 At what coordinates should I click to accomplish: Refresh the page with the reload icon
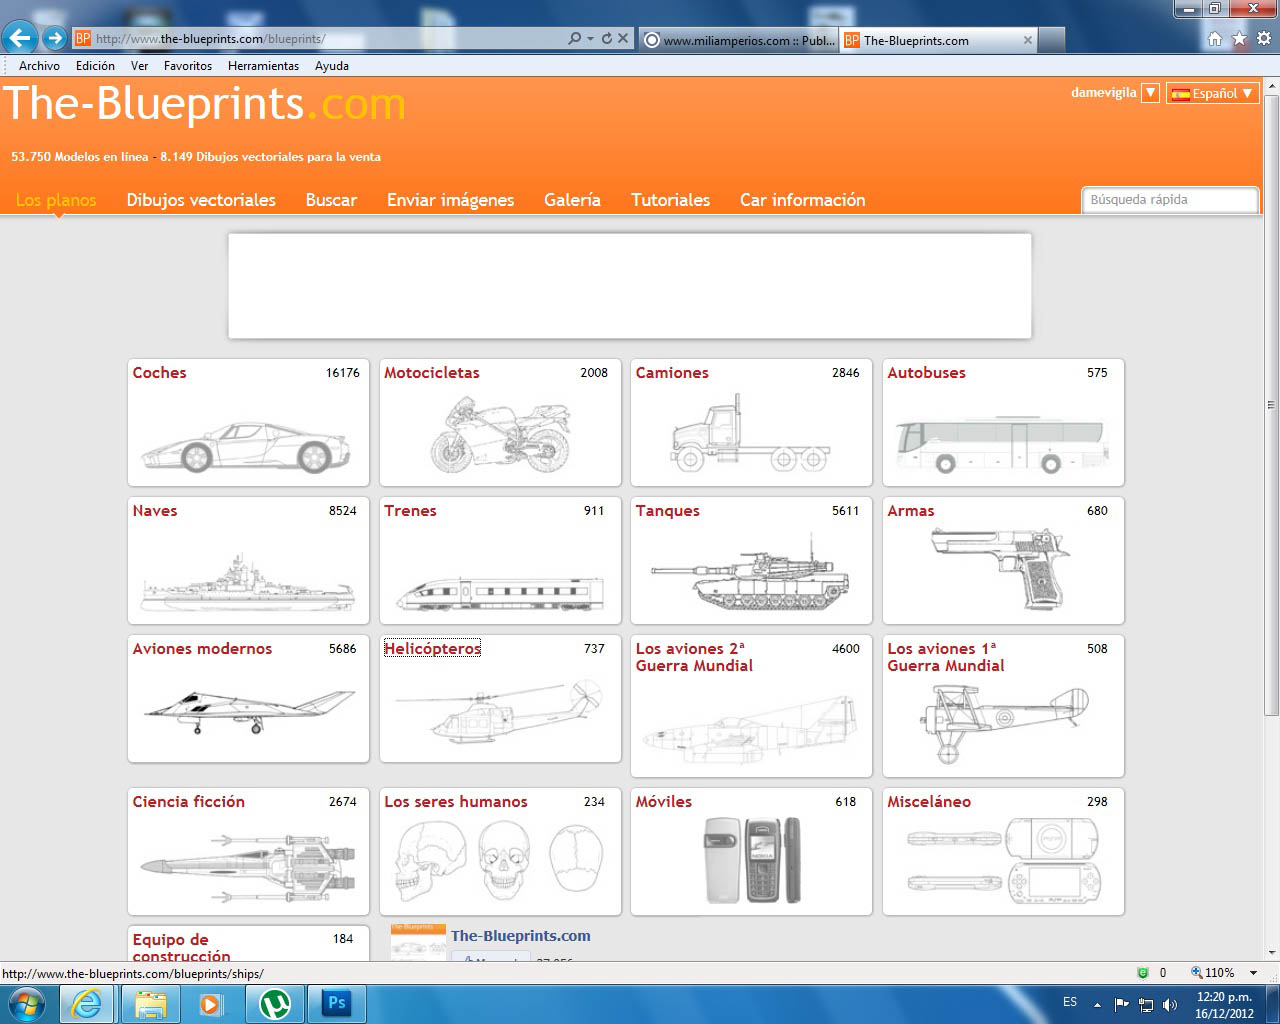pos(606,39)
